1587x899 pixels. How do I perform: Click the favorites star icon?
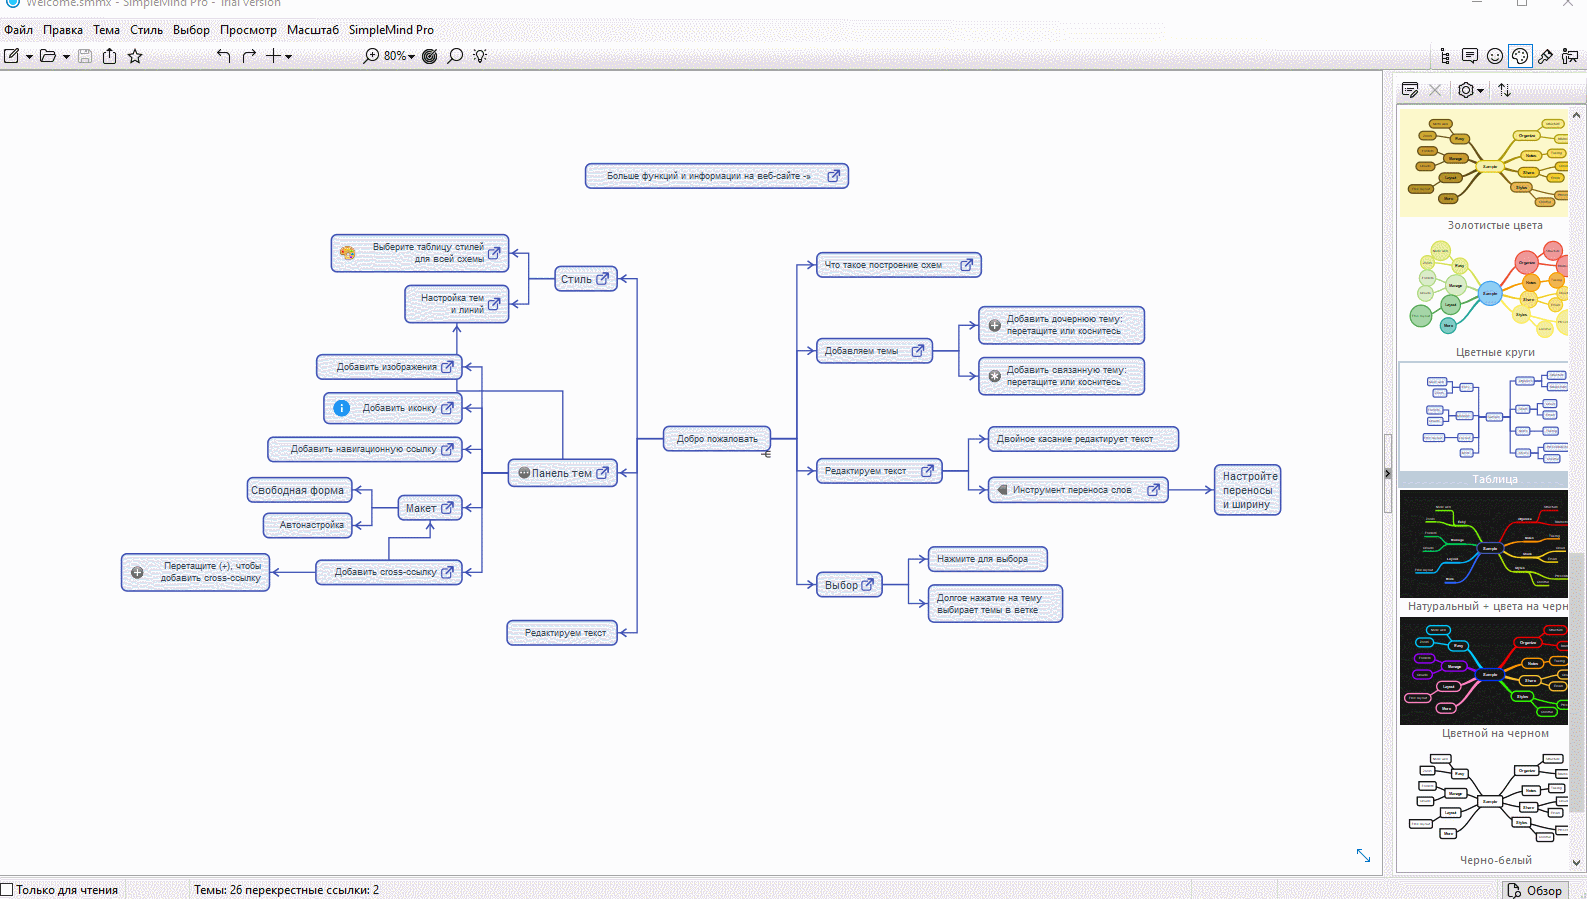point(135,56)
